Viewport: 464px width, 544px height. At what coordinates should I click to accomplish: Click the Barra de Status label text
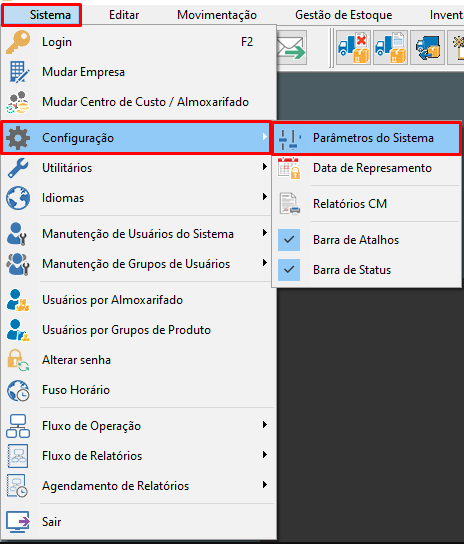click(x=352, y=270)
